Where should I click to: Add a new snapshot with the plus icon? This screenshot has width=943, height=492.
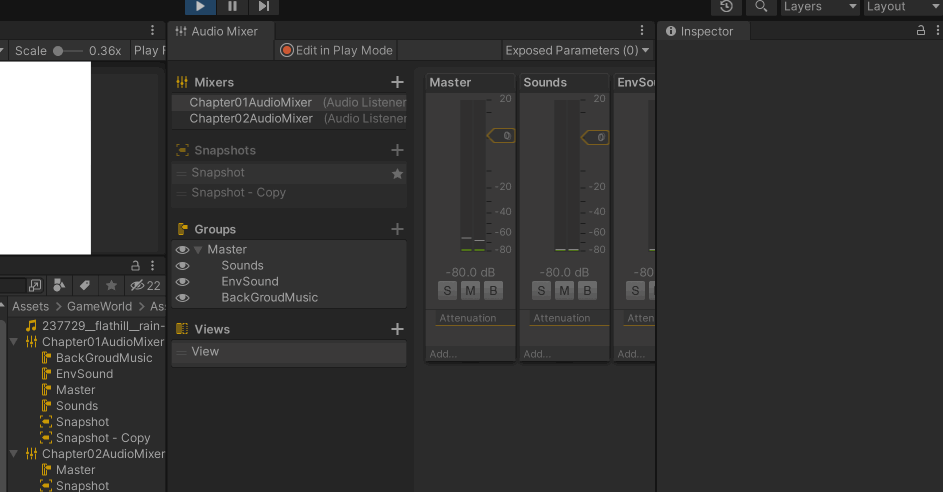(397, 150)
